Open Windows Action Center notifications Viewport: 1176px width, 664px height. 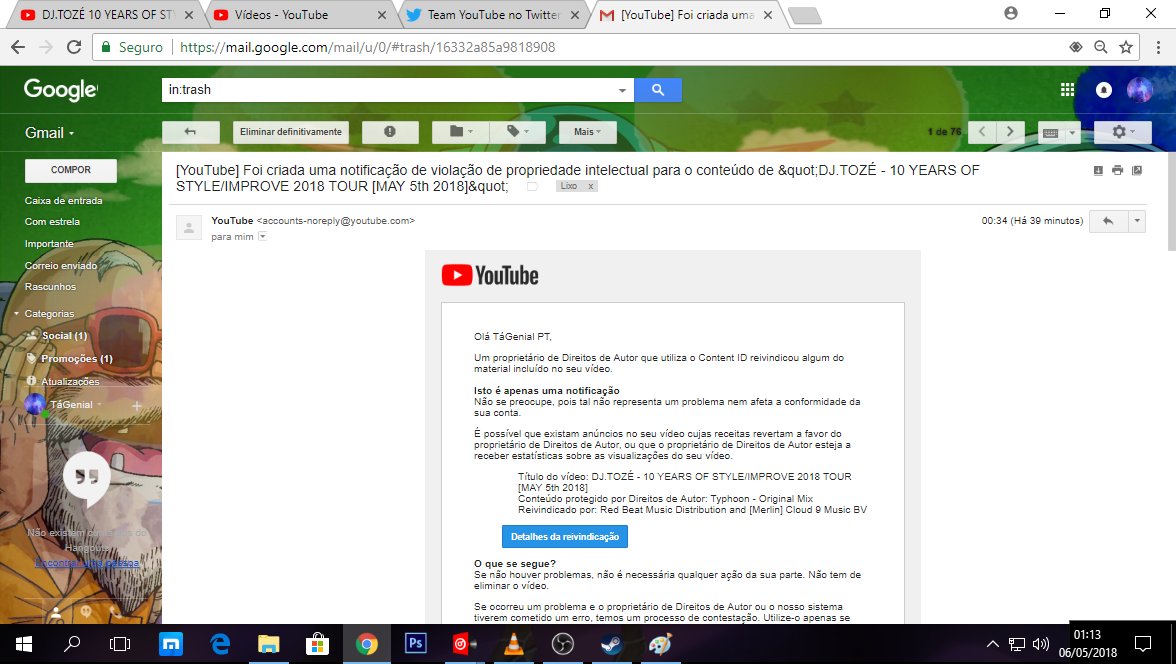click(1142, 644)
